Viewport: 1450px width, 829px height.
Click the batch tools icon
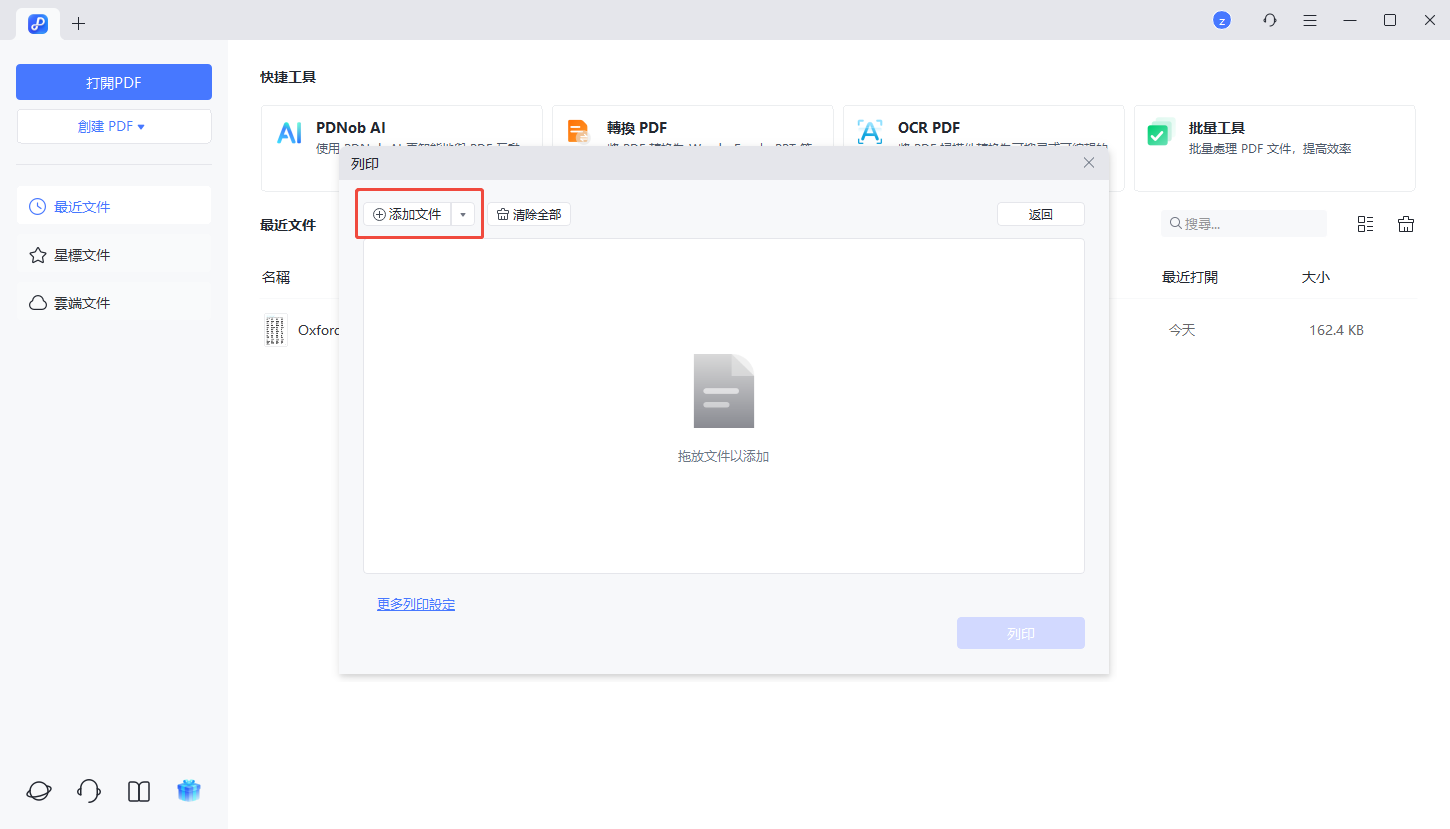(1160, 132)
